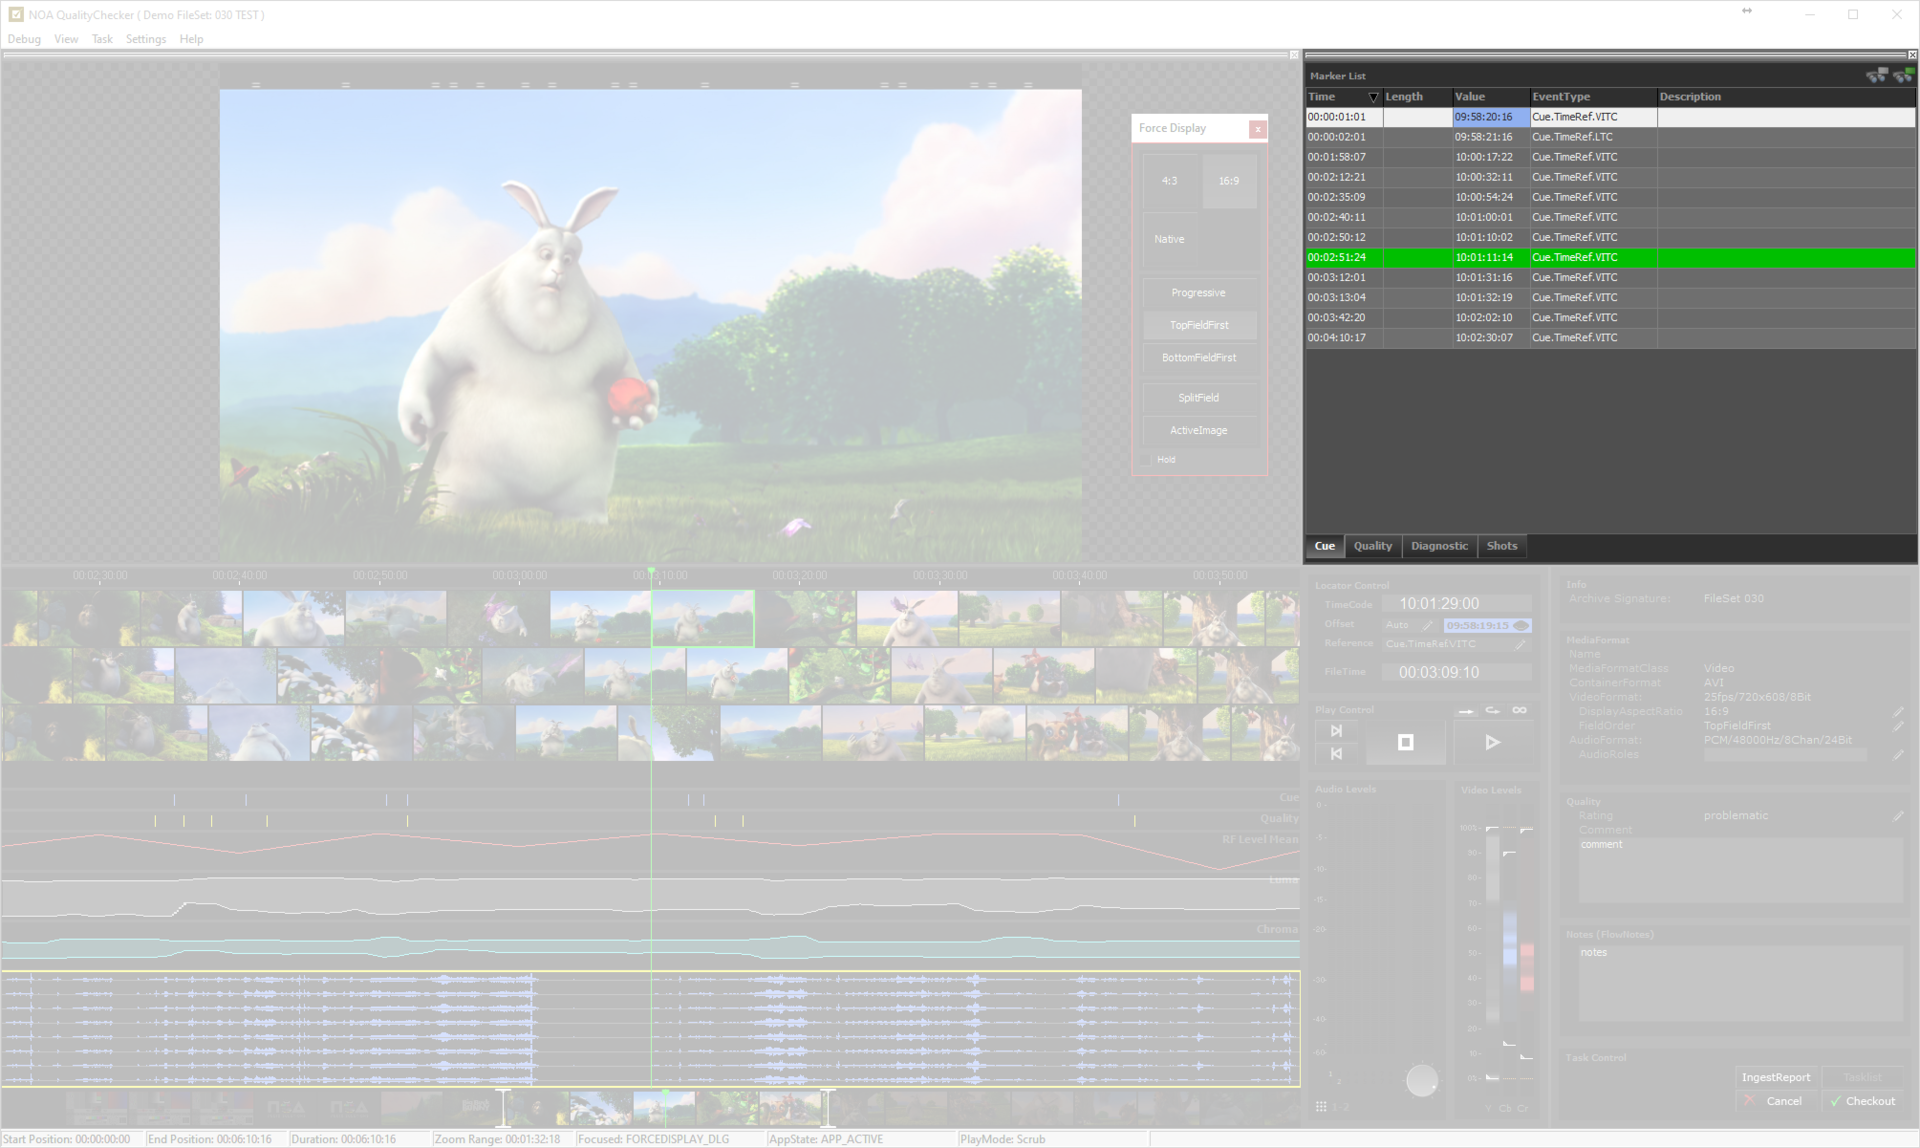Select TopFieldFirst field mode

(1199, 325)
